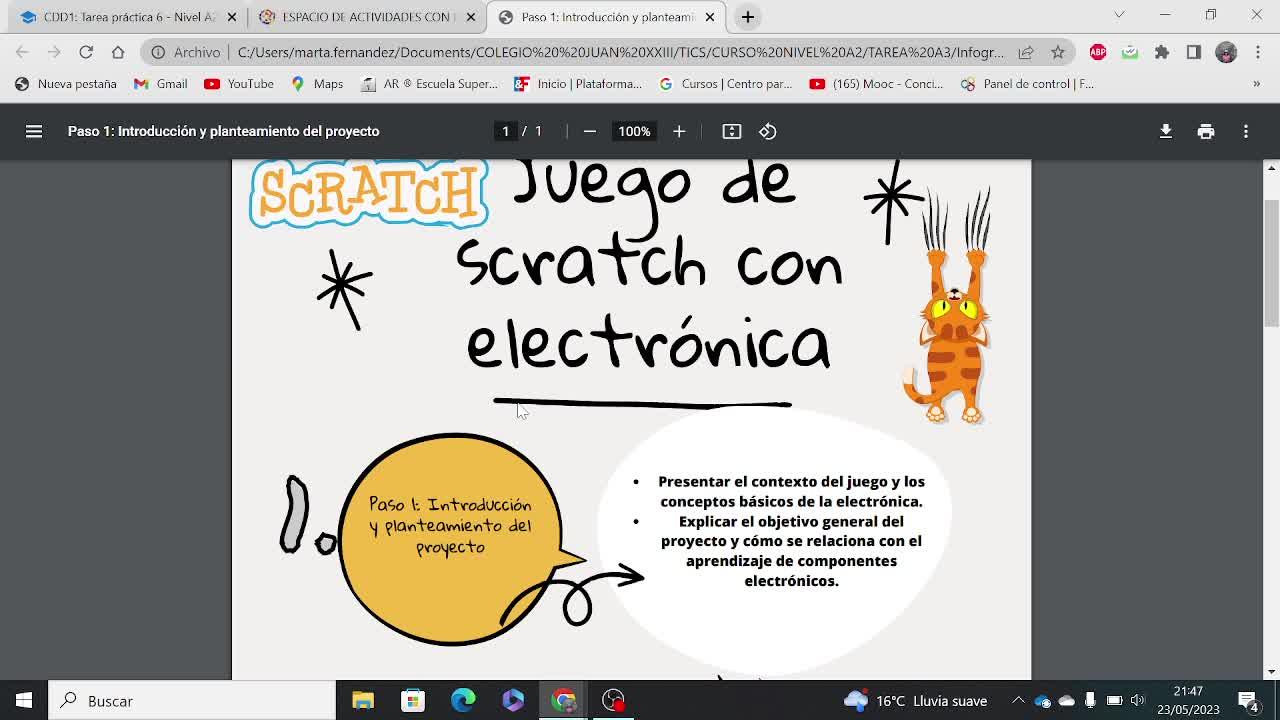The height and width of the screenshot is (720, 1280).
Task: Open the Inicio | Plataforma bookmark
Action: [578, 84]
